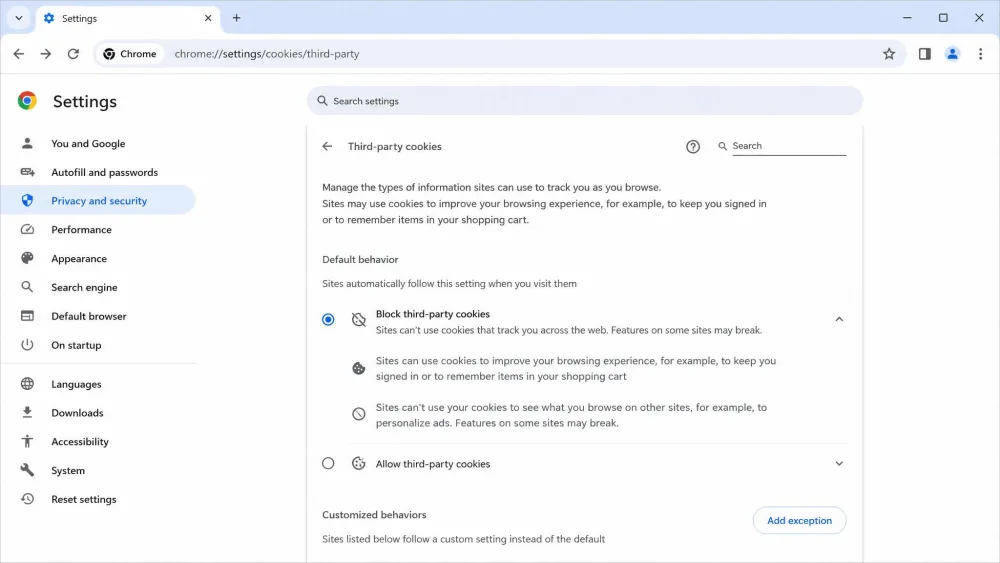Click the Chrome site info chip
This screenshot has width=1000, height=563.
point(130,54)
